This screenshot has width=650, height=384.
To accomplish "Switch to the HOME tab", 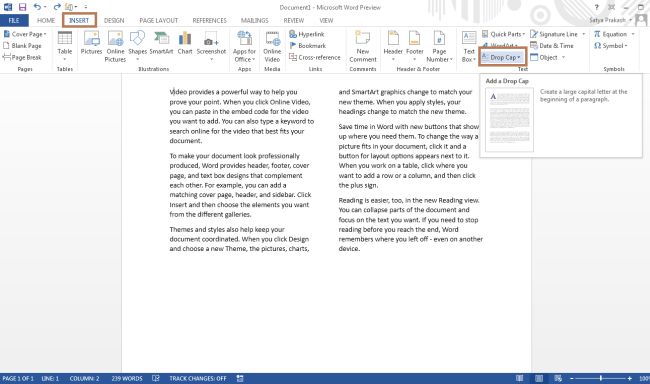I will pos(46,20).
